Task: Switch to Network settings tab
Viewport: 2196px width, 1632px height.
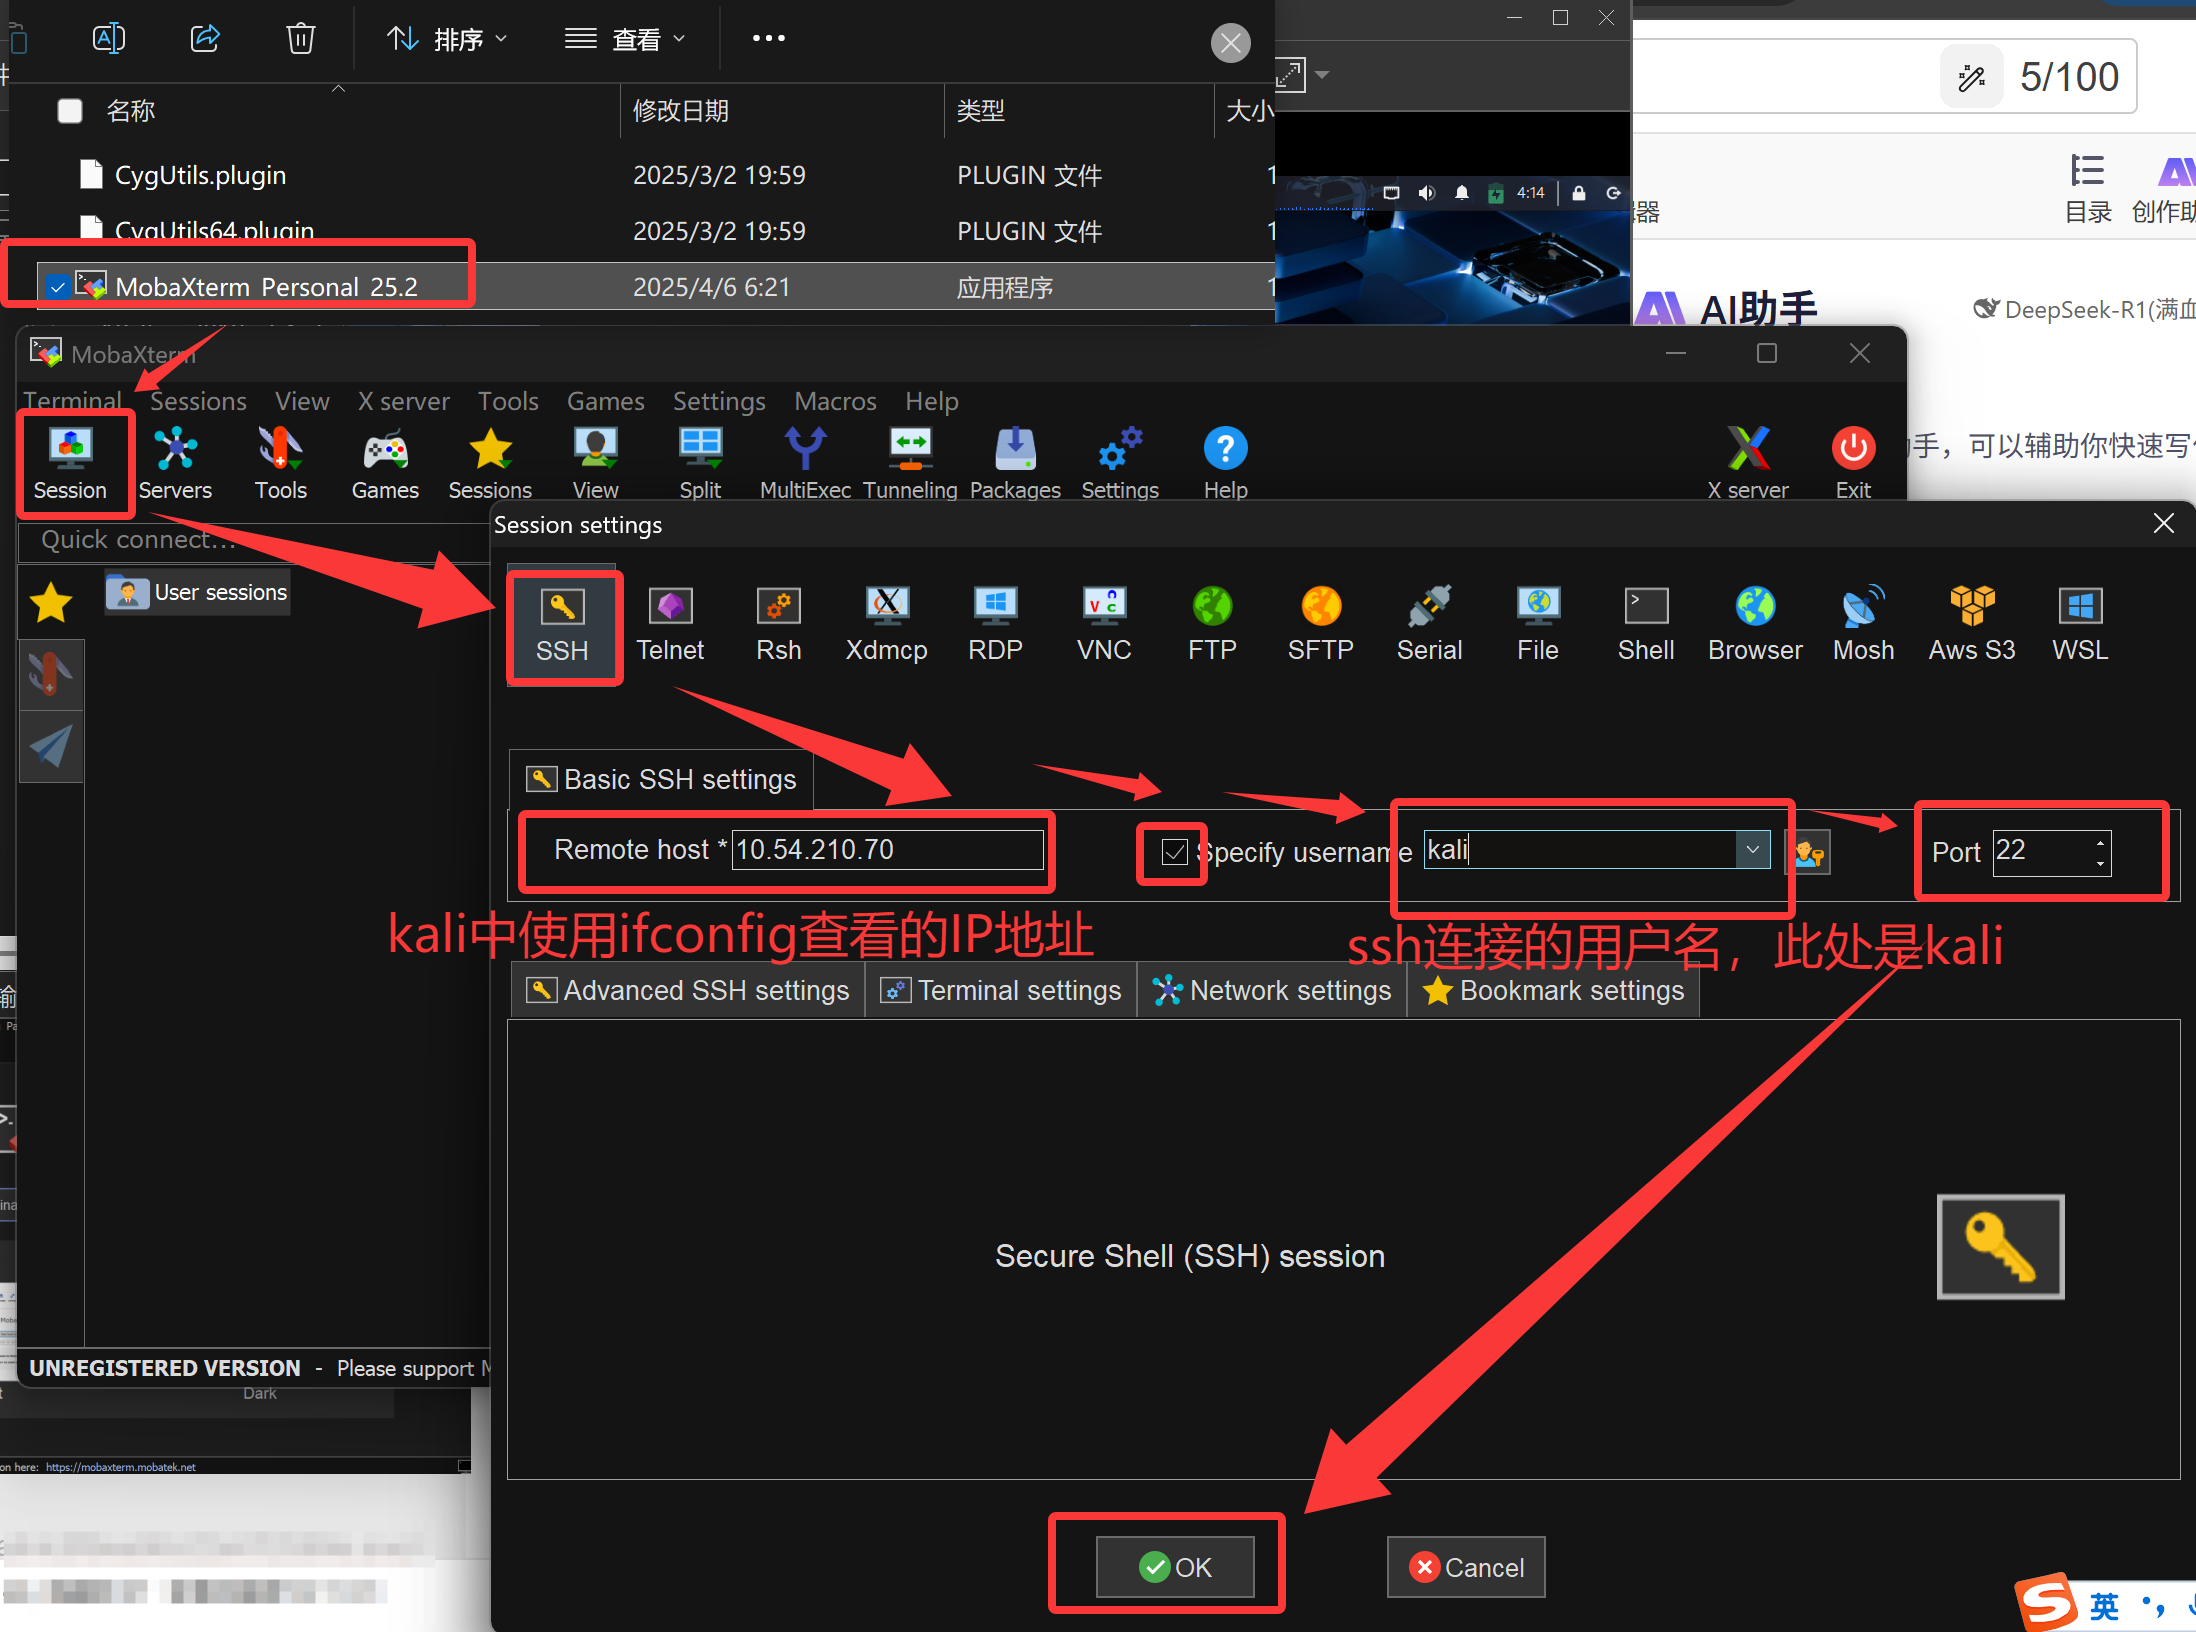Action: click(1272, 990)
